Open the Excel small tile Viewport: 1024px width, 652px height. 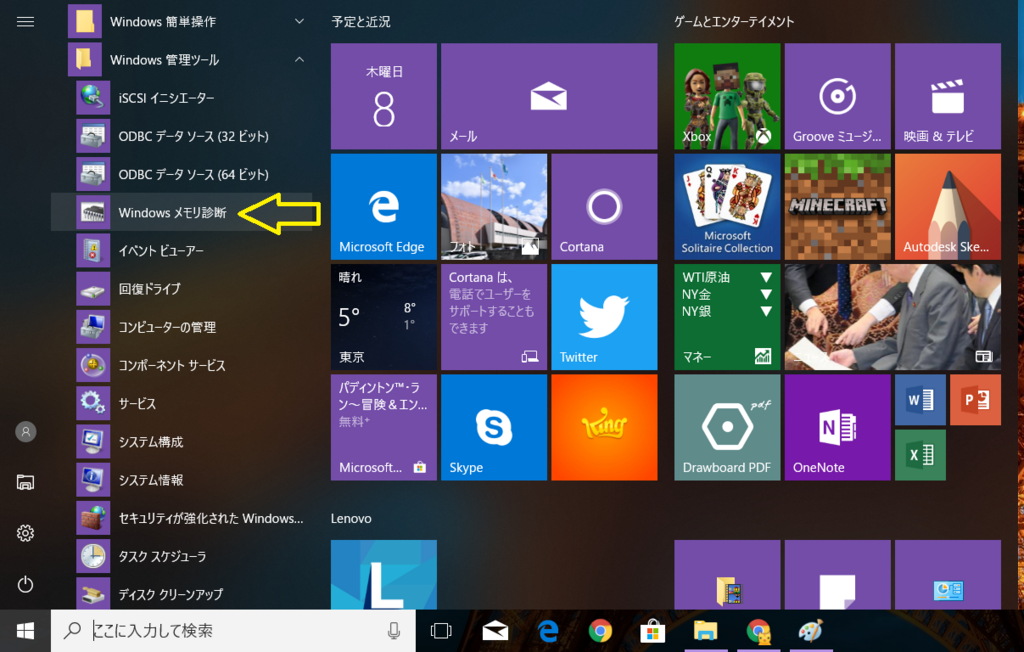click(x=920, y=455)
